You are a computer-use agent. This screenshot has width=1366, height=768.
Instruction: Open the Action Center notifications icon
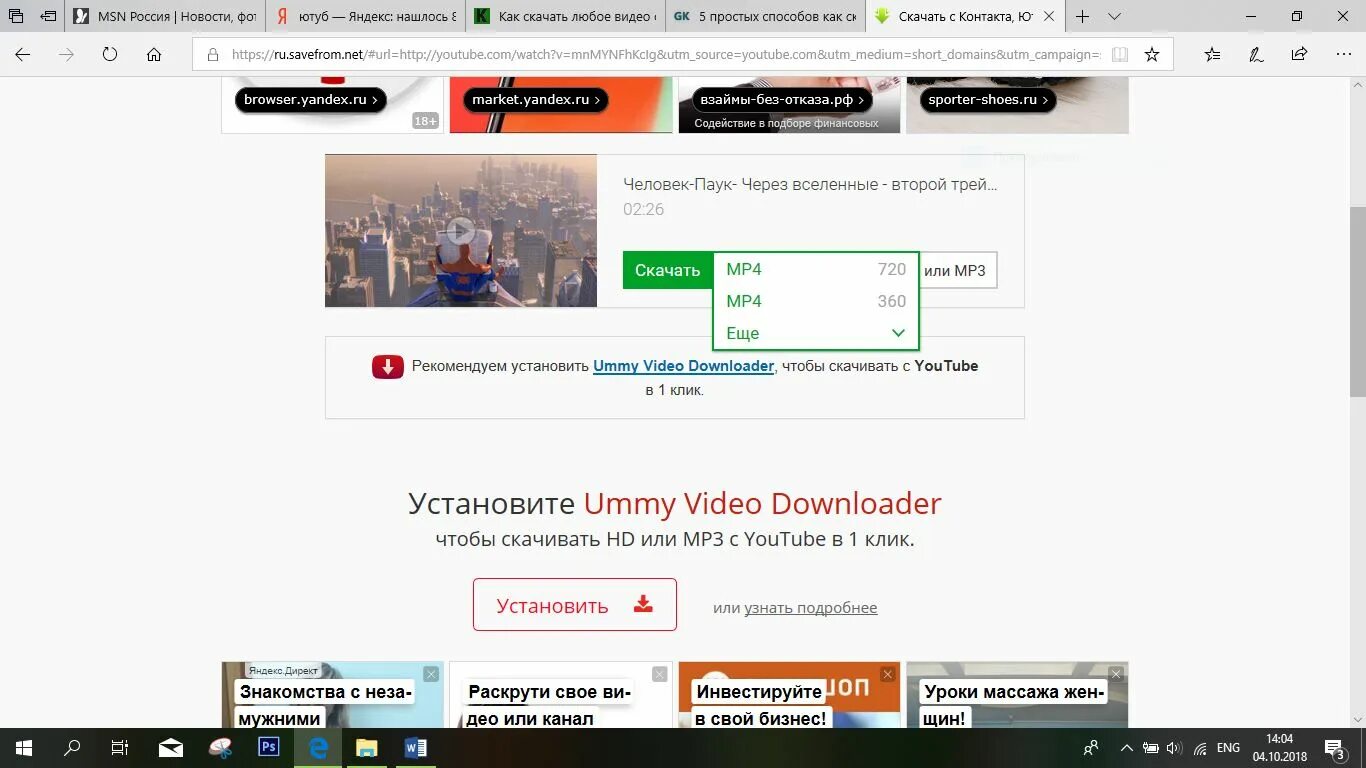(1336, 747)
